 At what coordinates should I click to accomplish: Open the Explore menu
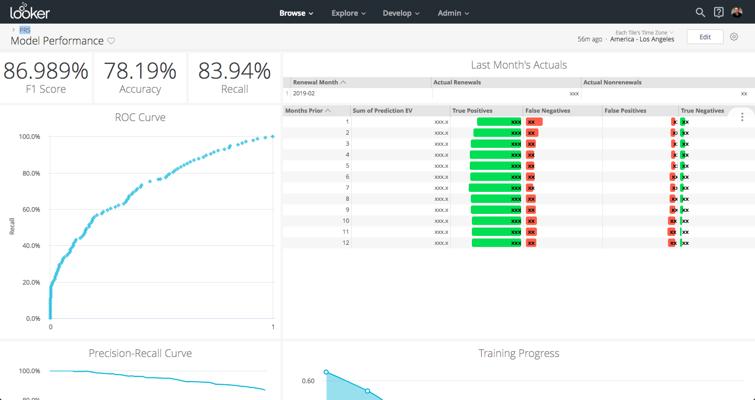click(x=348, y=13)
